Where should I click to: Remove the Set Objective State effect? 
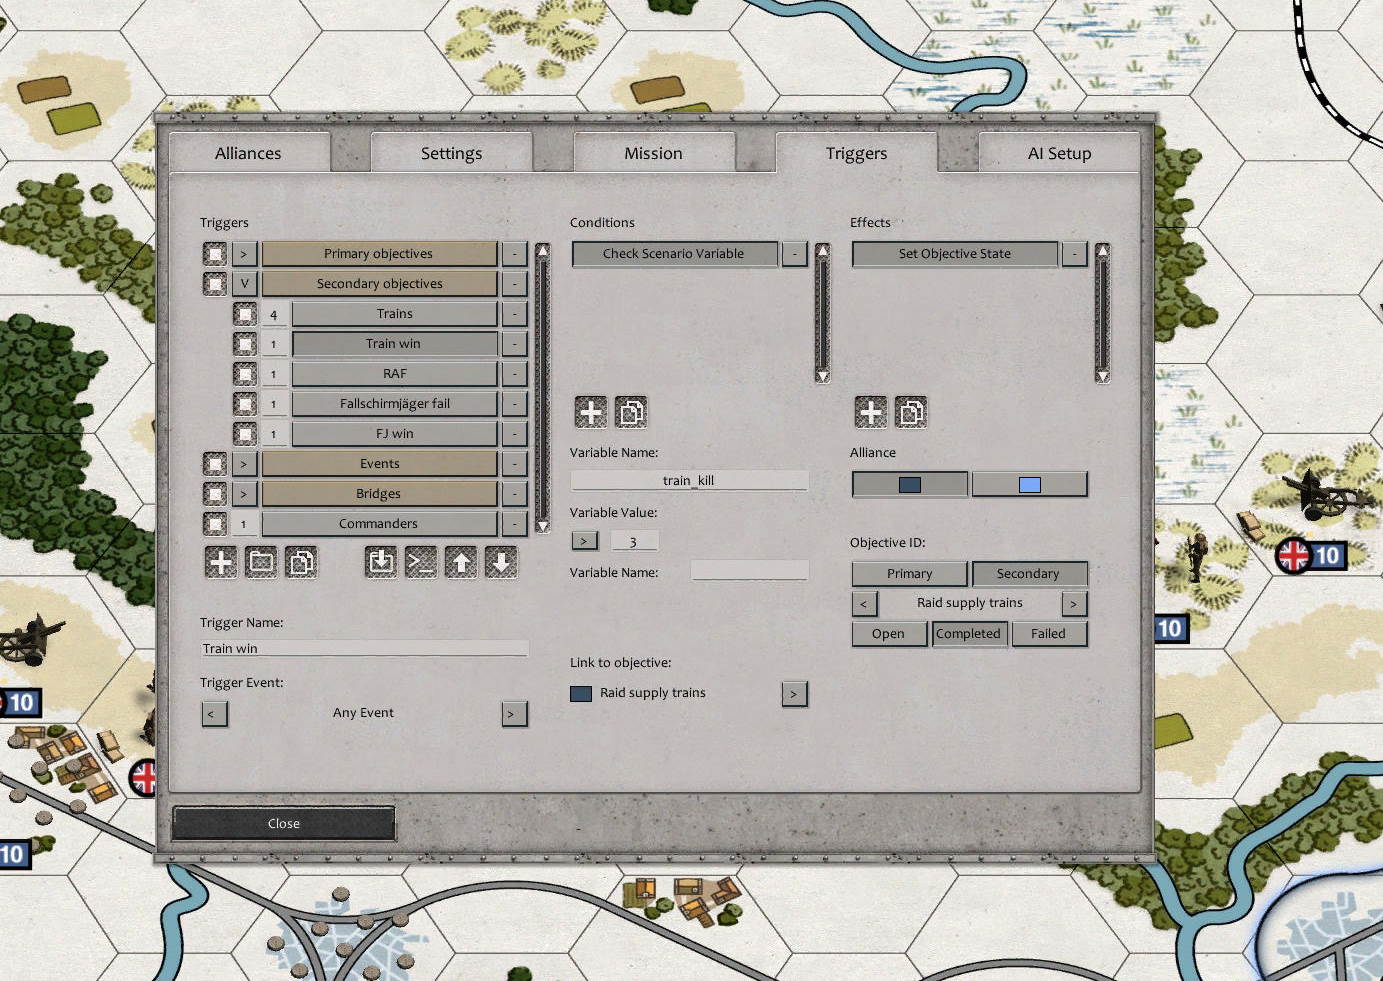click(x=1074, y=254)
